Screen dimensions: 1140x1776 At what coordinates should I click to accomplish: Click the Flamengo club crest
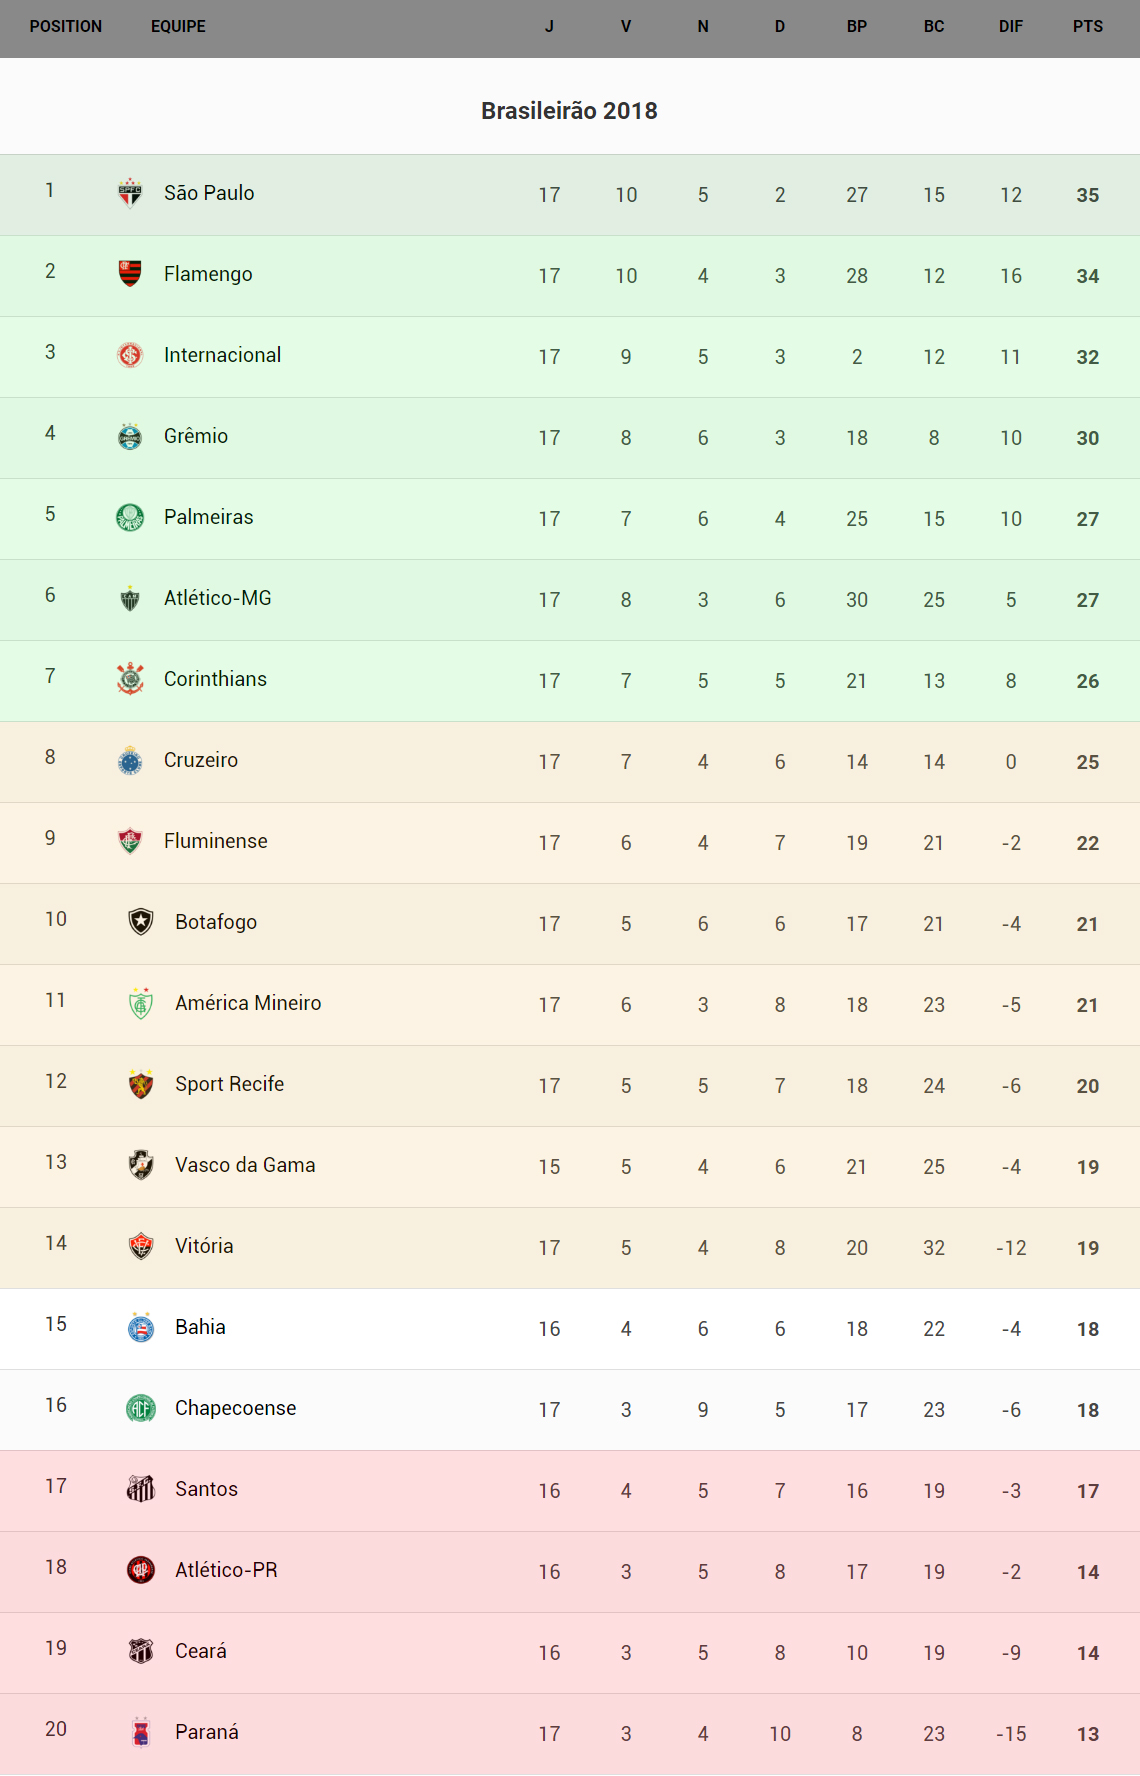(x=130, y=273)
